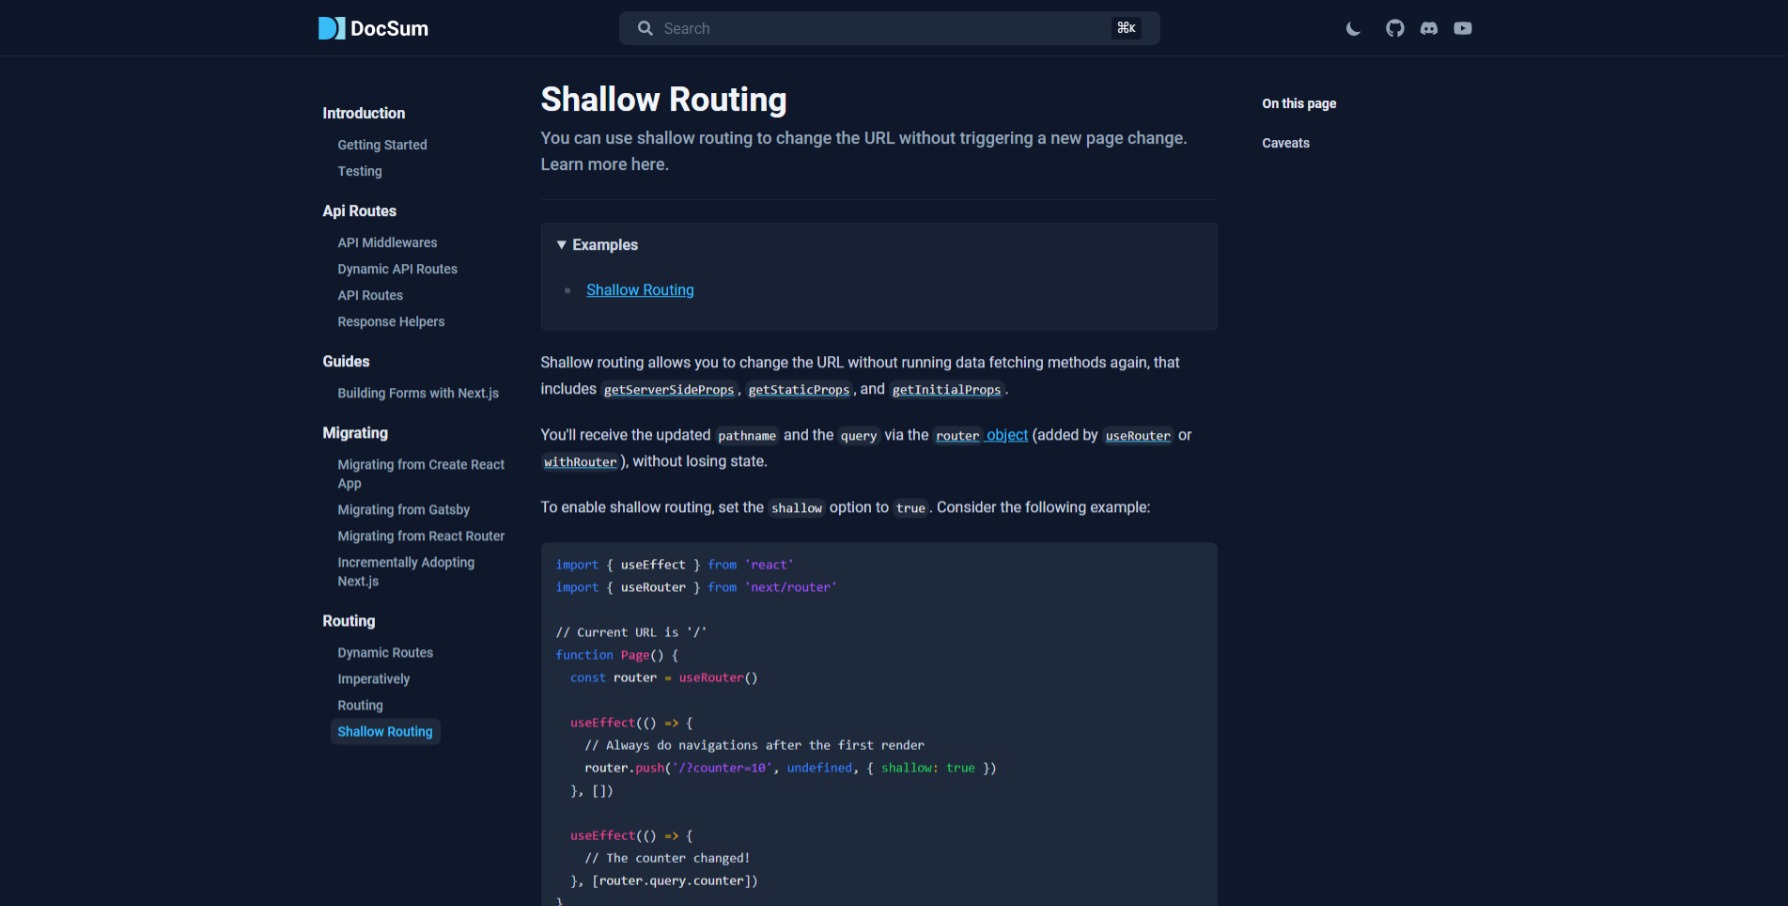Click the pathname inline code

[747, 436]
